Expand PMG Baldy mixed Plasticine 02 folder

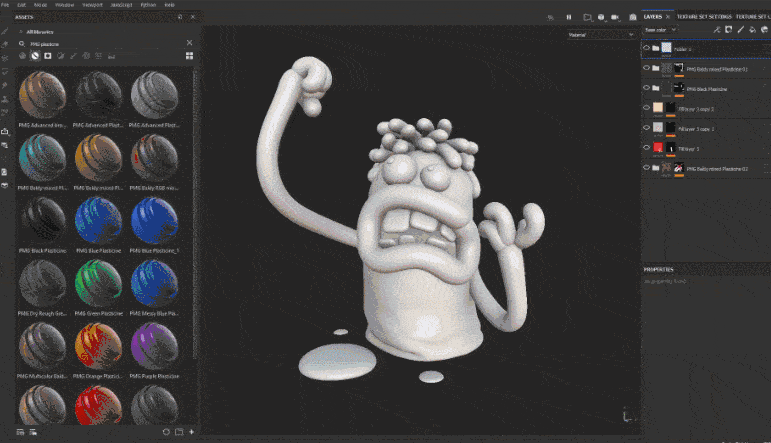655,168
